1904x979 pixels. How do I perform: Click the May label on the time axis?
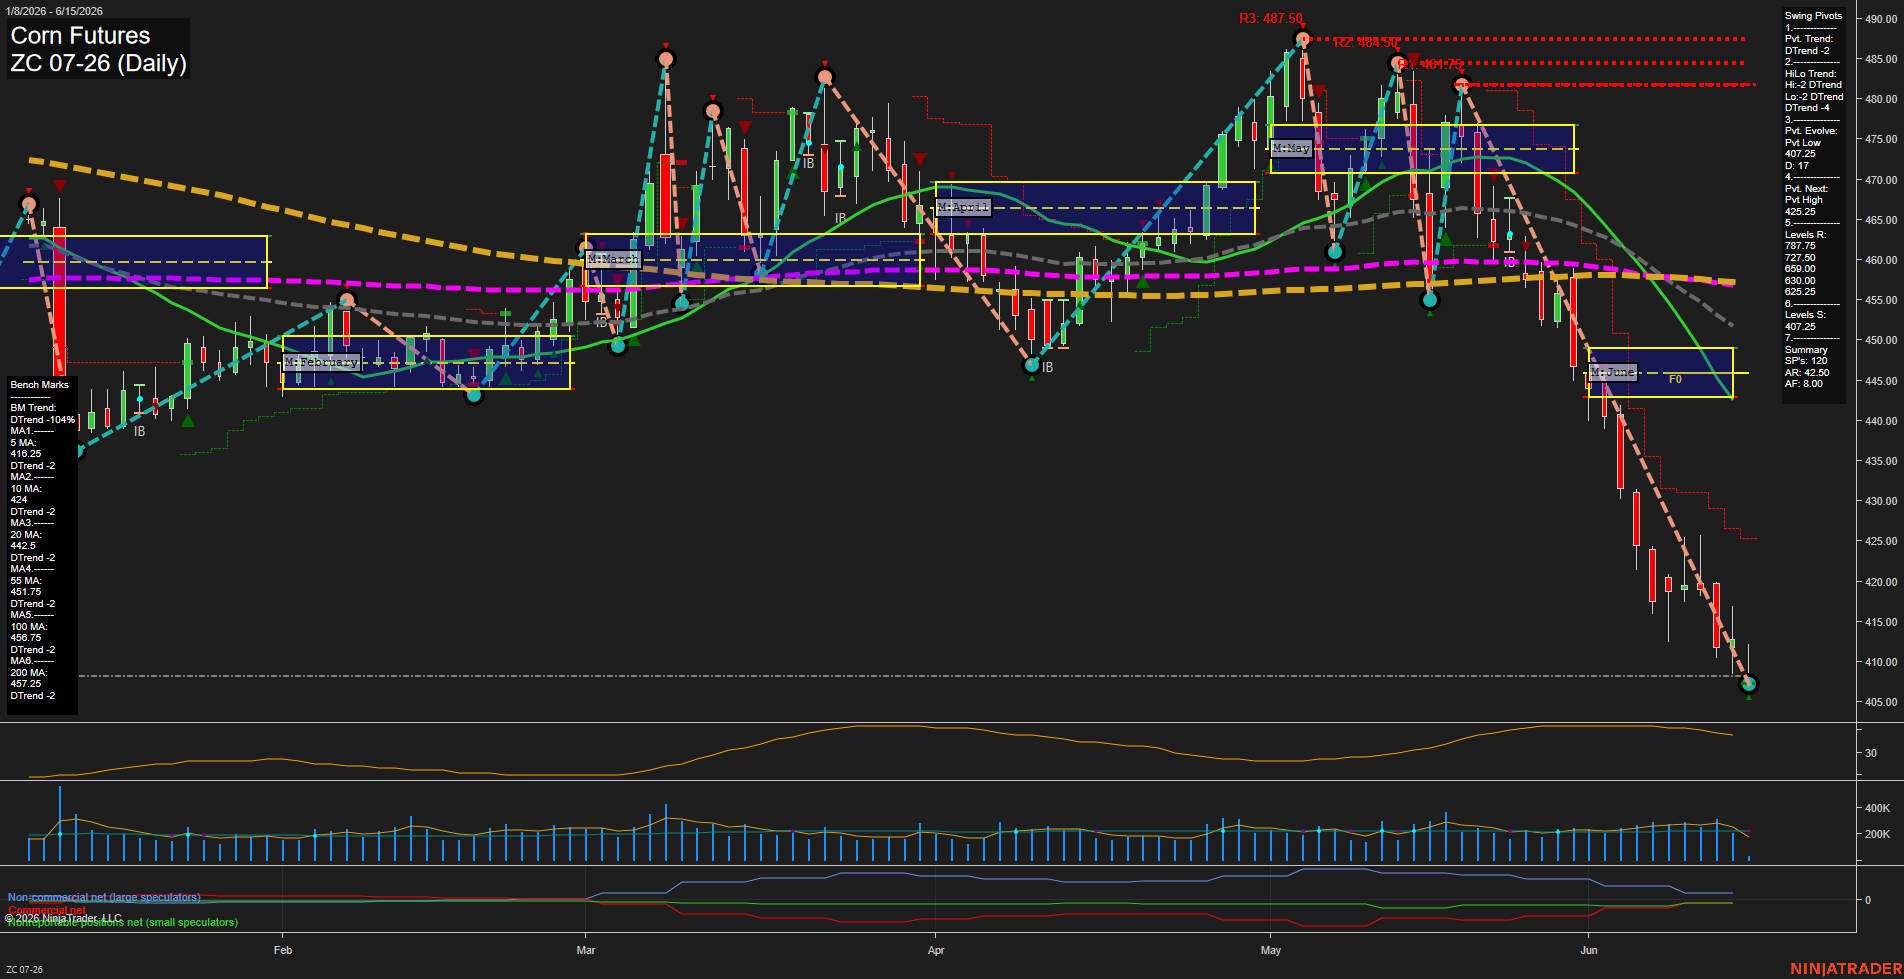click(1271, 950)
